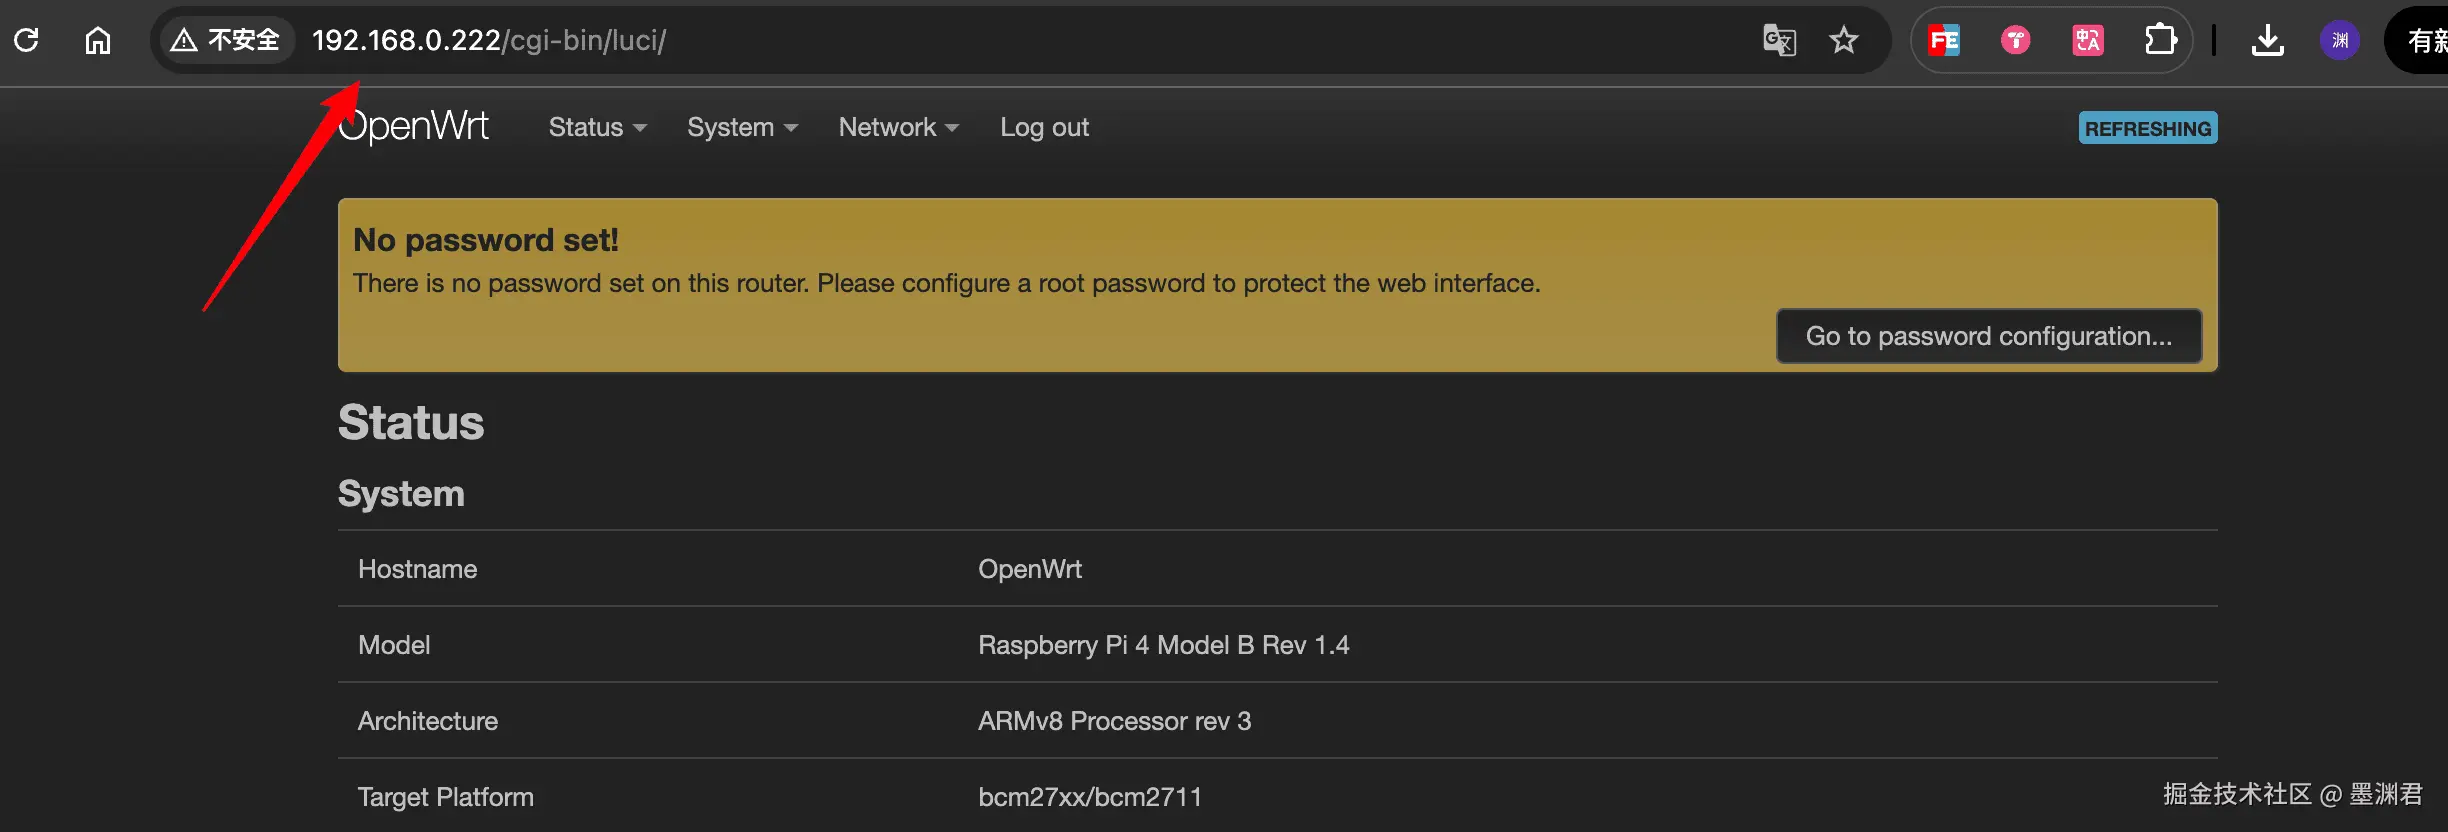Expand the Network dropdown menu
The image size is (2448, 832).
pyautogui.click(x=898, y=127)
